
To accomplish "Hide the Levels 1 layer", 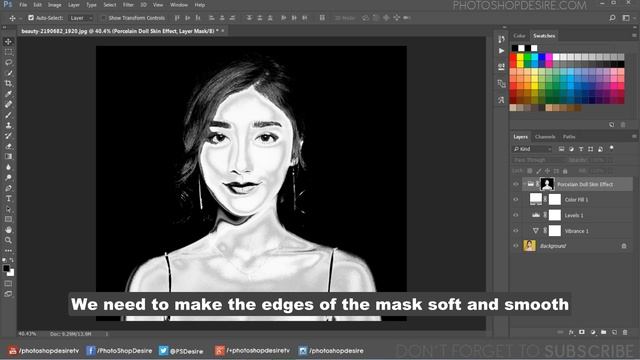I will (x=516, y=215).
